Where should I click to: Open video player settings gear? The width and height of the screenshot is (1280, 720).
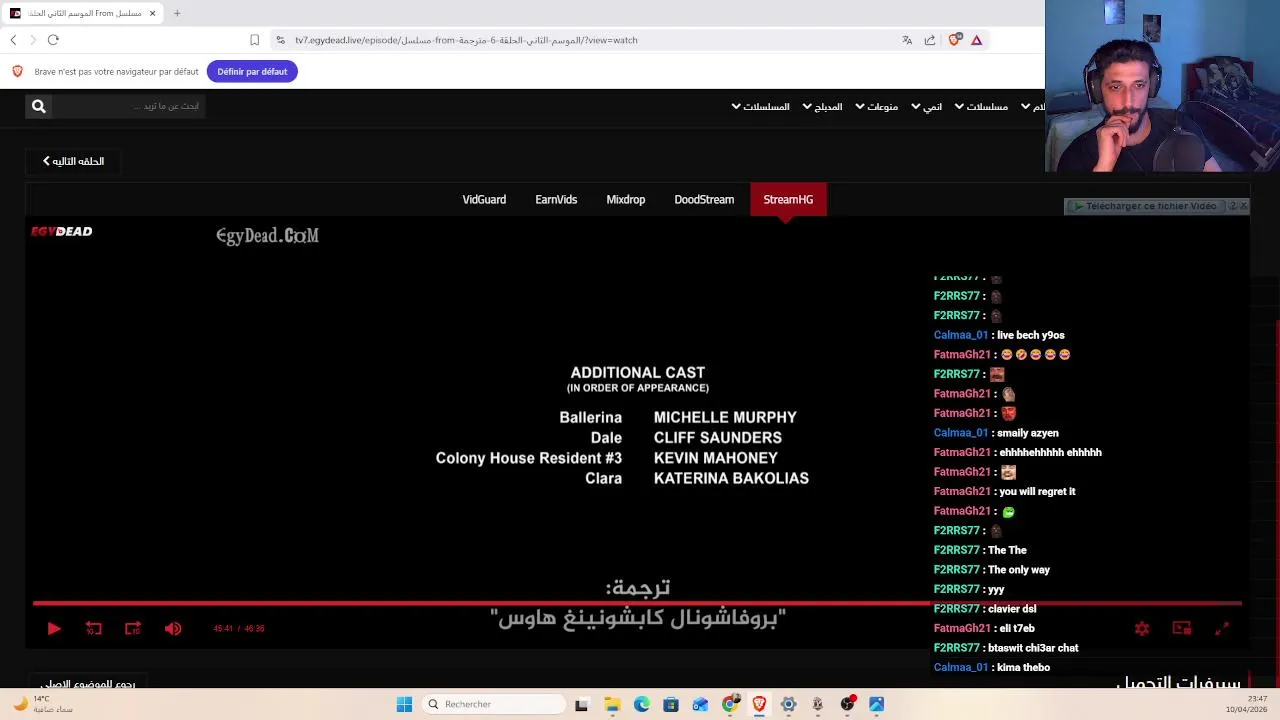(x=1142, y=628)
